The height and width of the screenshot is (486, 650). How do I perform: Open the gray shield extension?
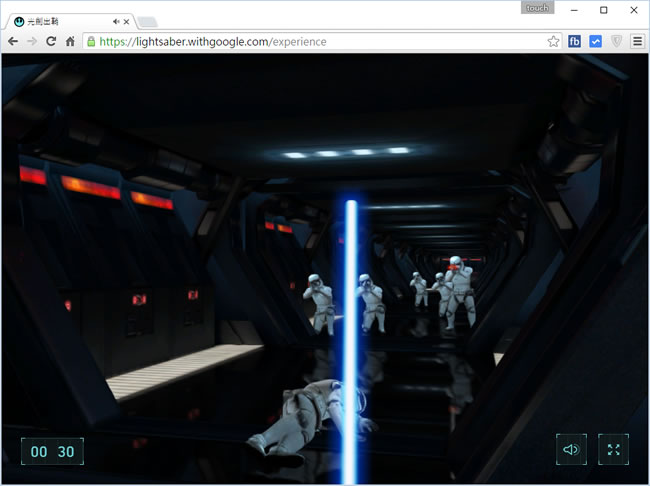click(616, 41)
